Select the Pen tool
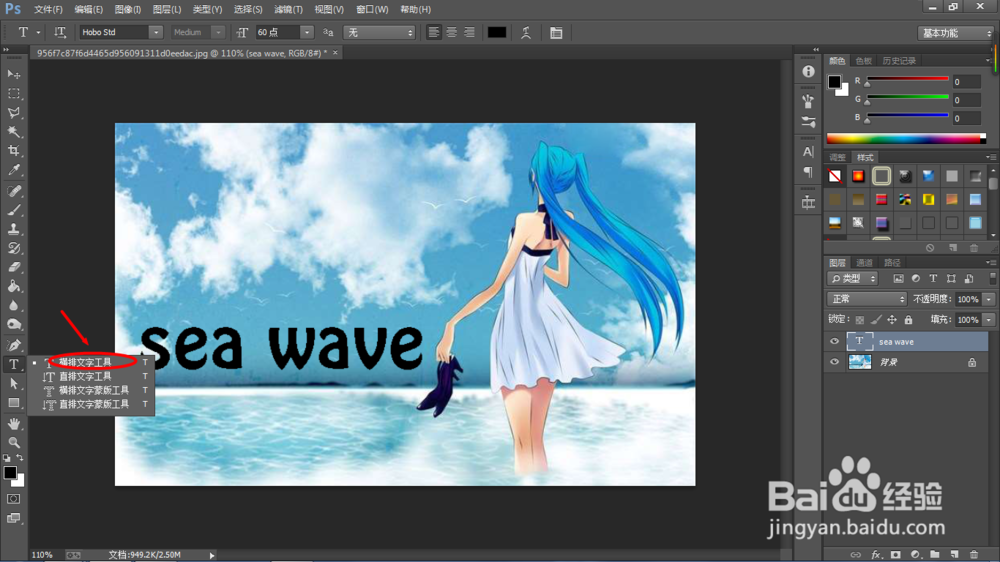Image resolution: width=1000 pixels, height=562 pixels. (13, 345)
